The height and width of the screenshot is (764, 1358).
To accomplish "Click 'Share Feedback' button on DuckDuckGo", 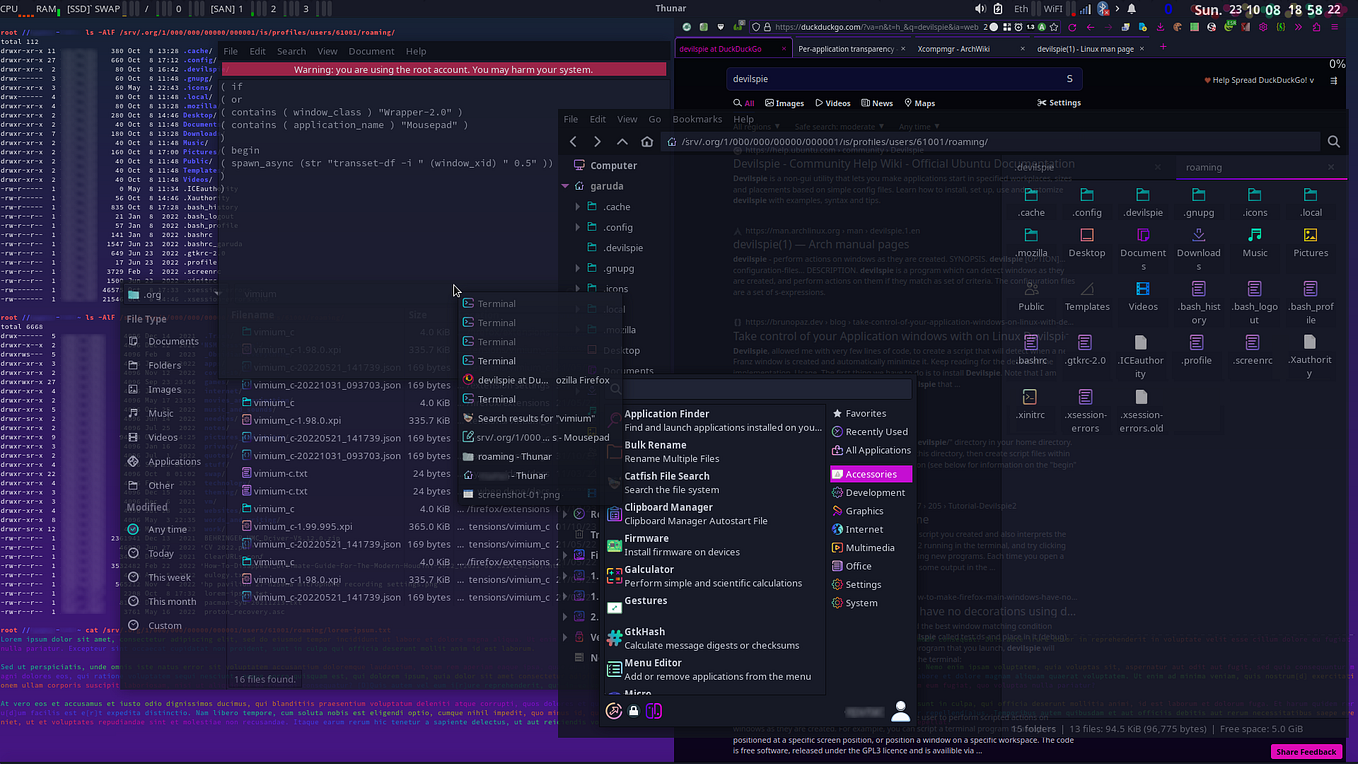I will point(1306,752).
